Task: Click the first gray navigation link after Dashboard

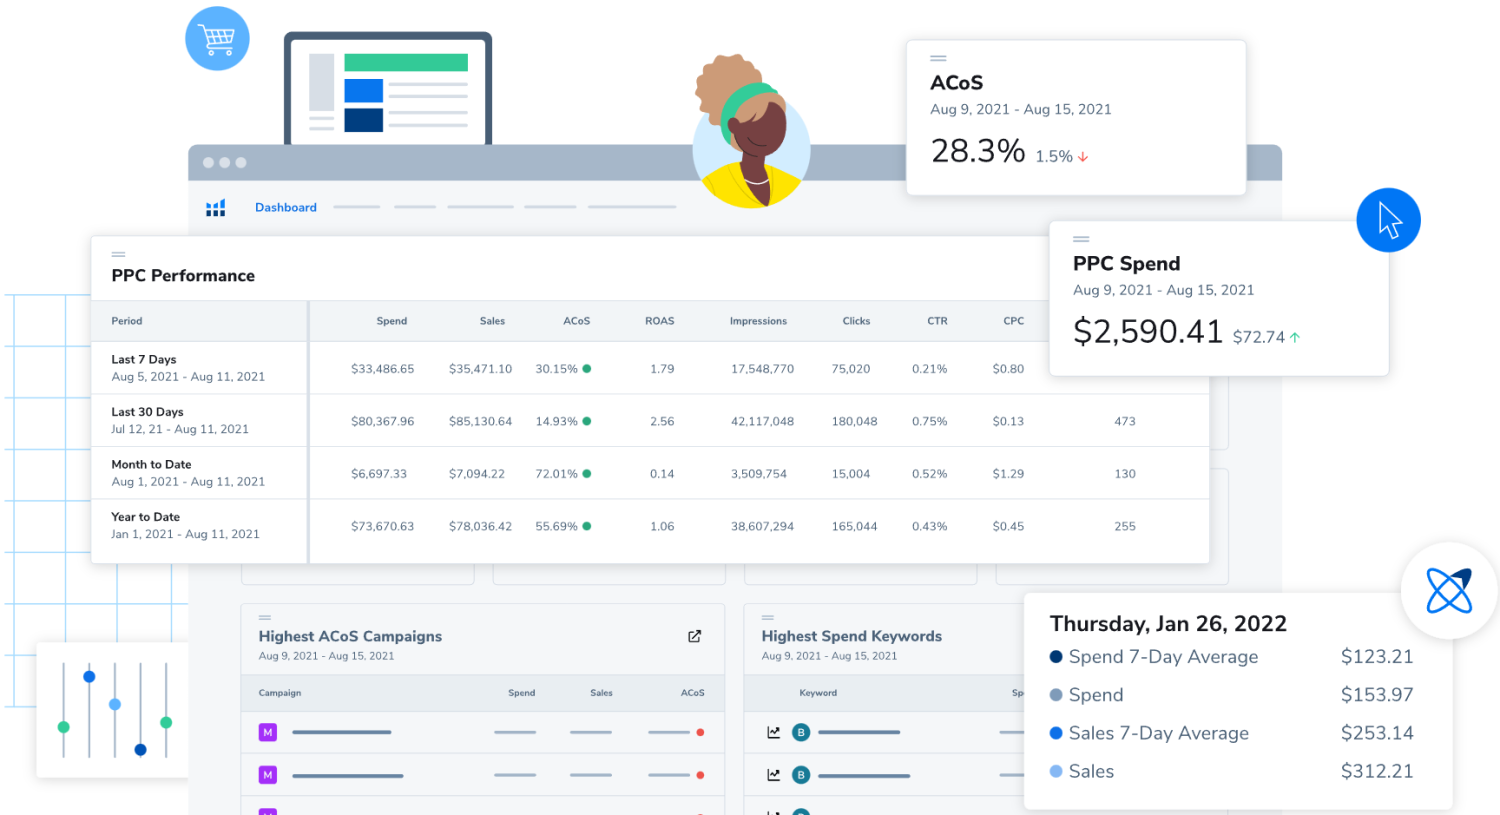Action: [356, 207]
